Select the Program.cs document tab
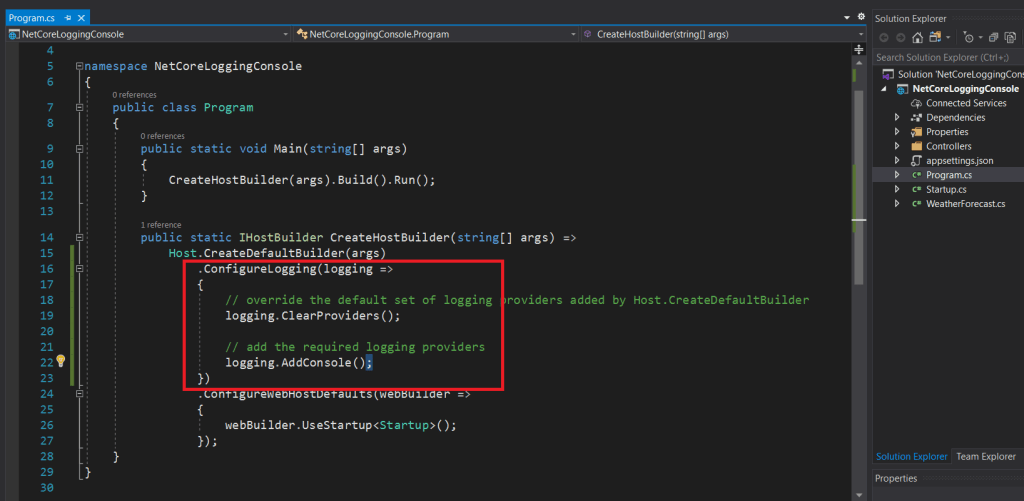Image resolution: width=1024 pixels, height=501 pixels. point(30,18)
